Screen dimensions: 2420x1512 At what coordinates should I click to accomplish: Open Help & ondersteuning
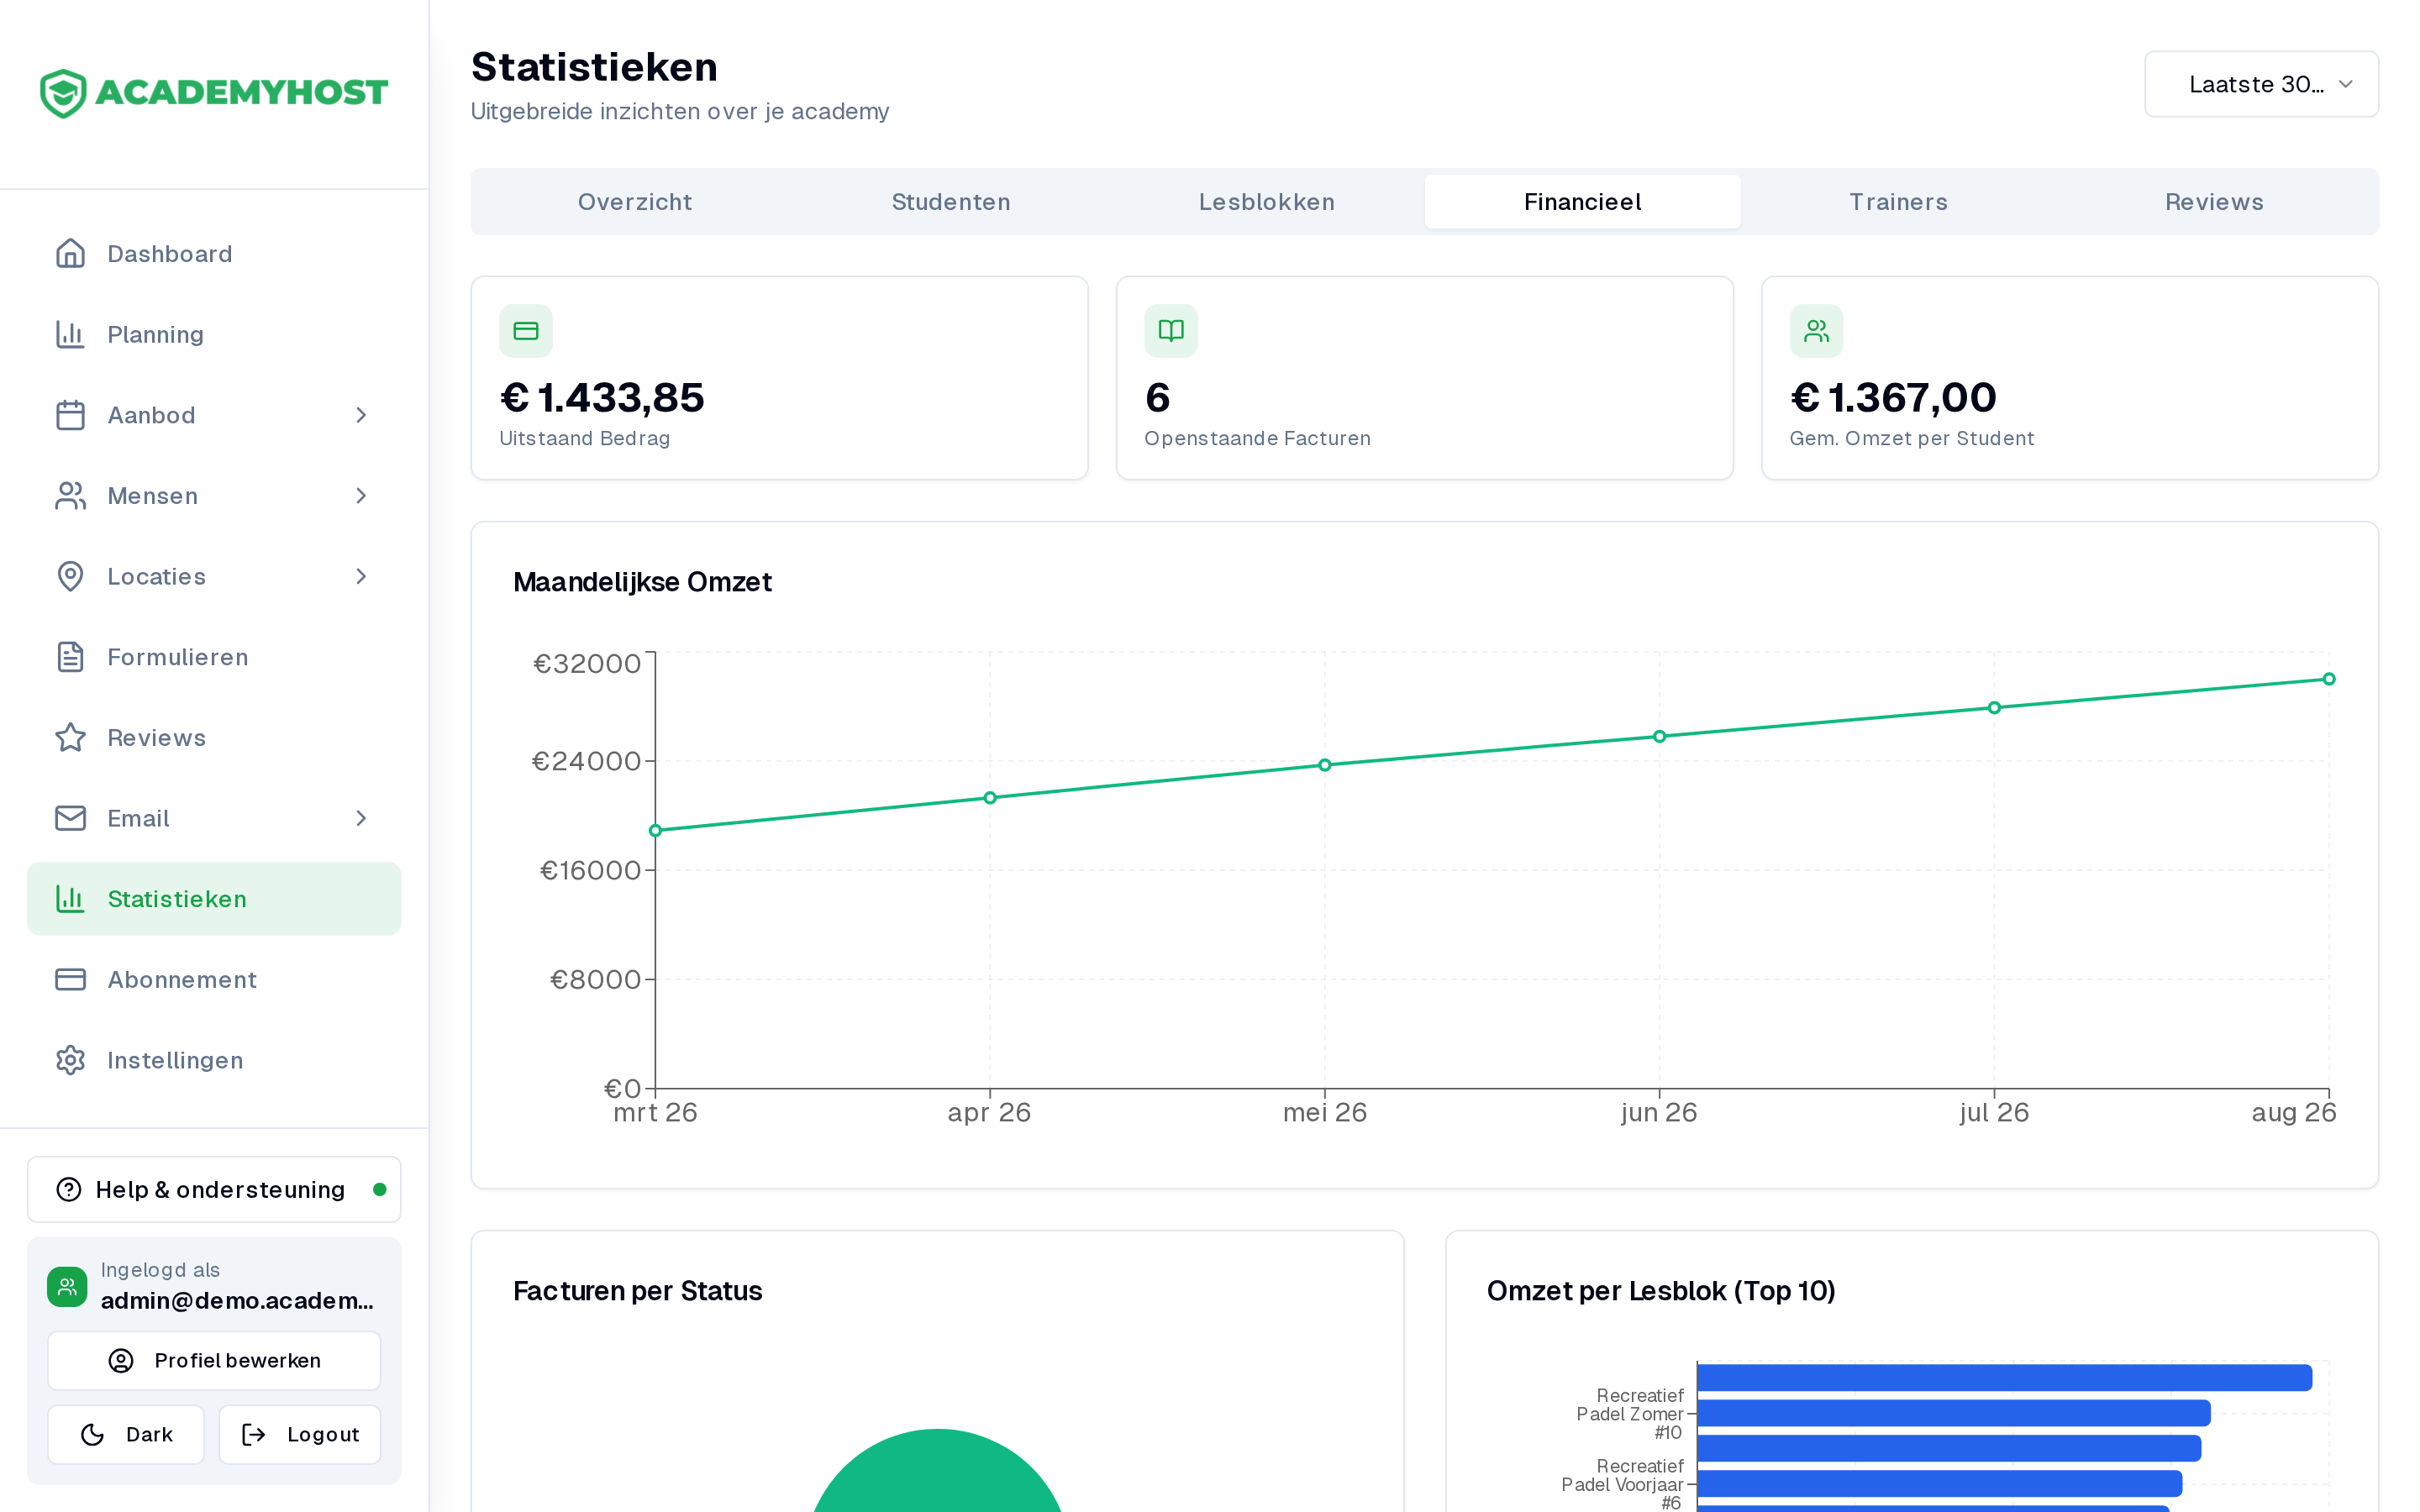214,1189
